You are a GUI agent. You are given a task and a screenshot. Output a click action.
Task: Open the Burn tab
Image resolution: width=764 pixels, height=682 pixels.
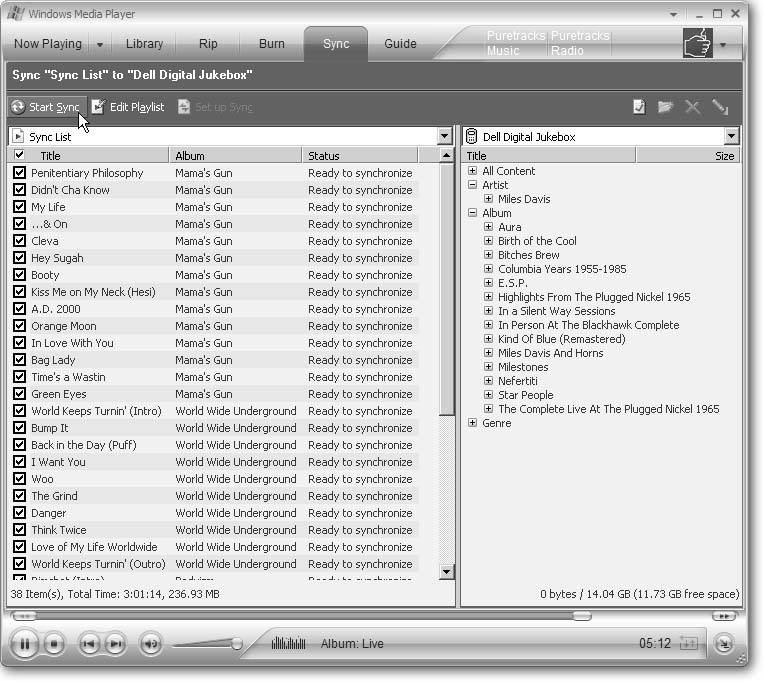271,44
